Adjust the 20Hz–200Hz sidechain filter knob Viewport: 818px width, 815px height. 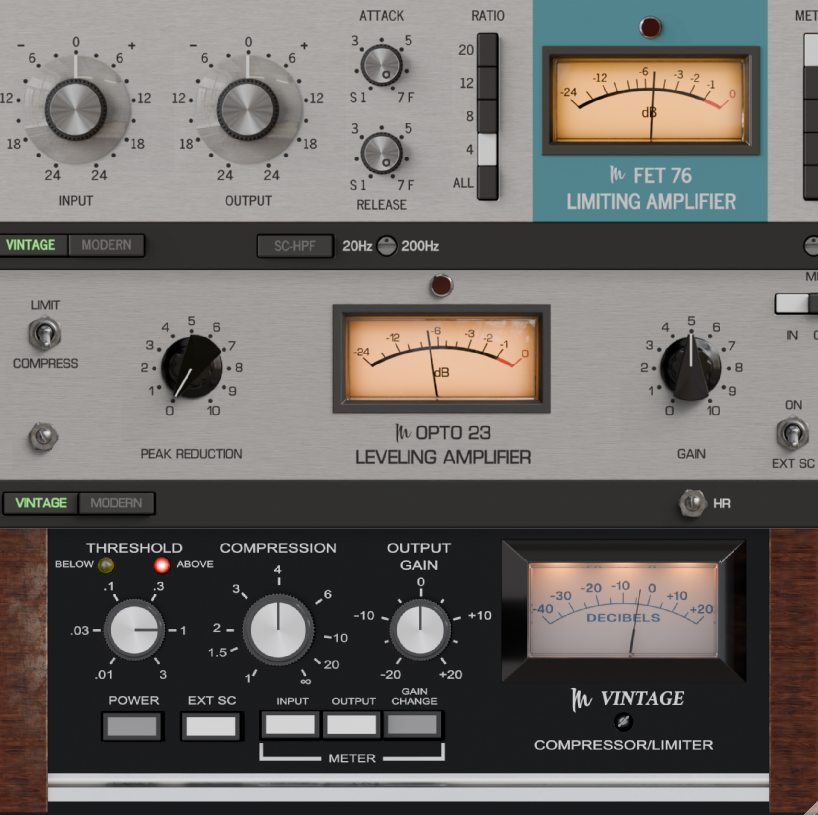click(x=387, y=246)
